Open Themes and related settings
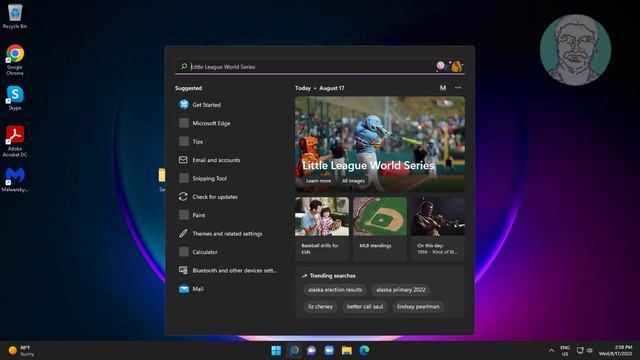The image size is (640, 360). tap(228, 233)
